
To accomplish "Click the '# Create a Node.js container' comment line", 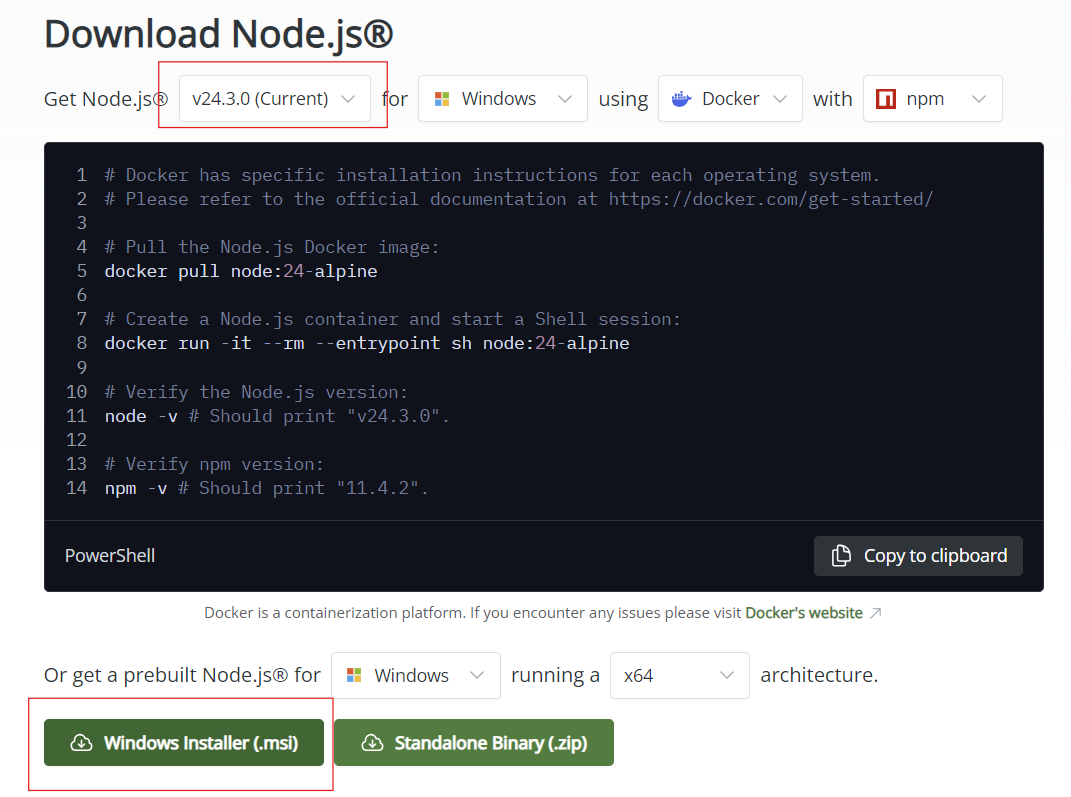I will tap(393, 319).
